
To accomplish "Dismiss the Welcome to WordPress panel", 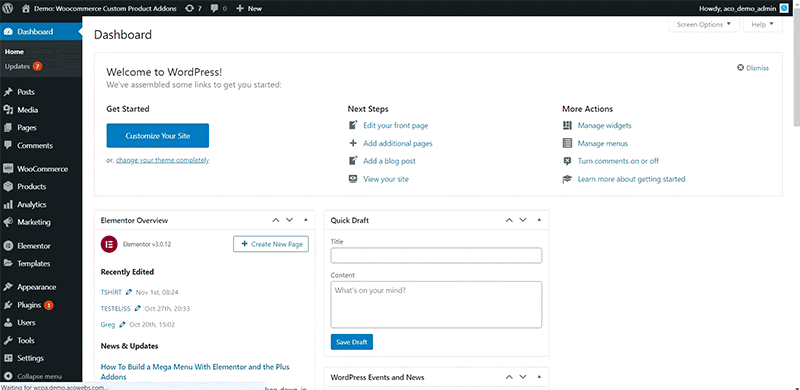I will click(x=753, y=68).
